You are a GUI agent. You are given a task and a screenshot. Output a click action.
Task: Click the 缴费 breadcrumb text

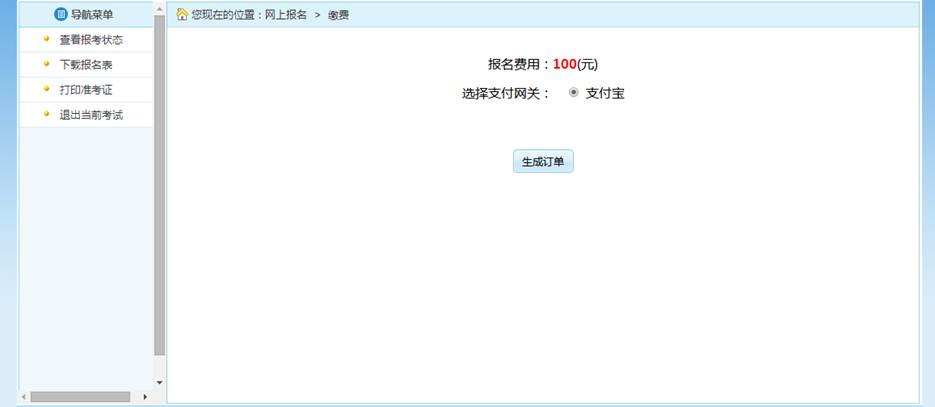click(x=338, y=15)
